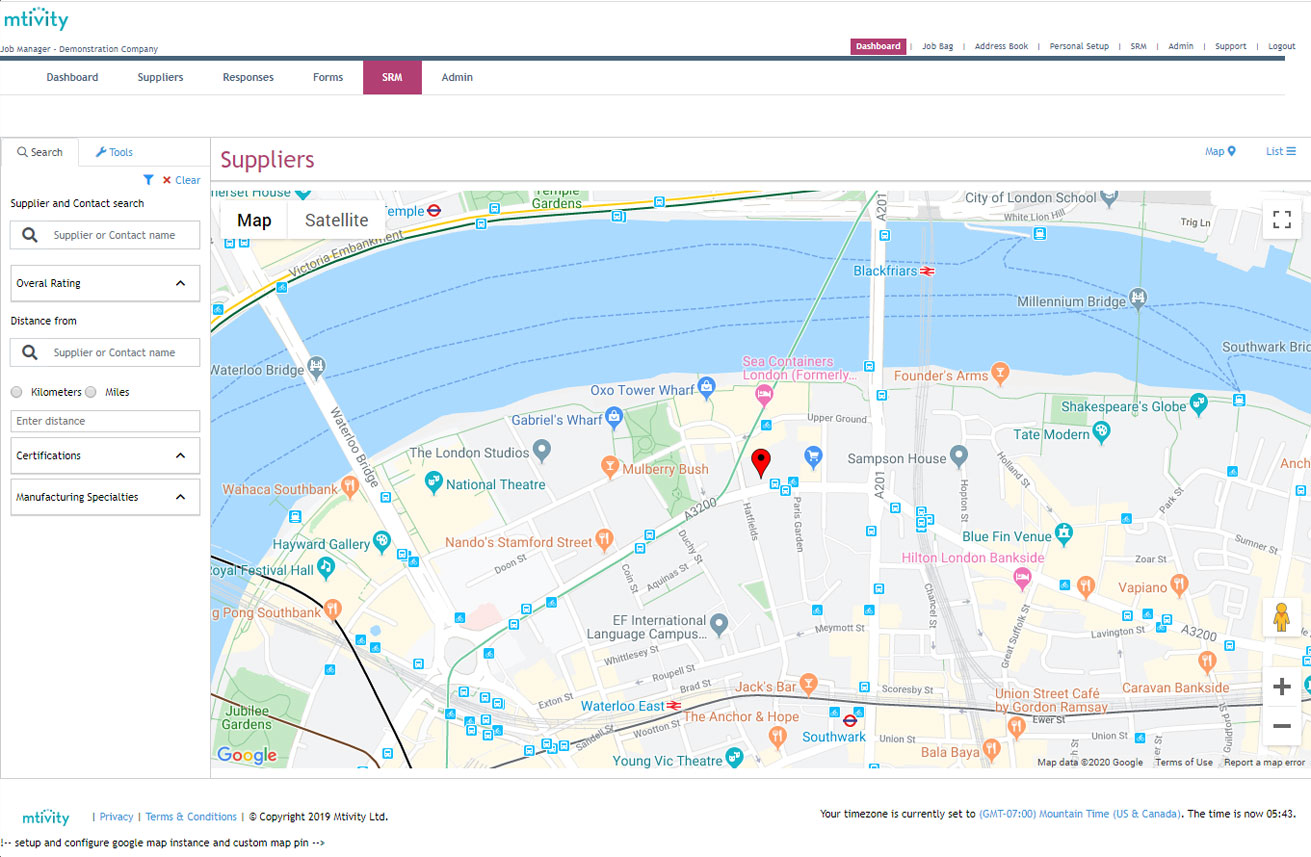1311x857 pixels.
Task: Click the Waterloo East rail station marker
Action: click(x=675, y=705)
